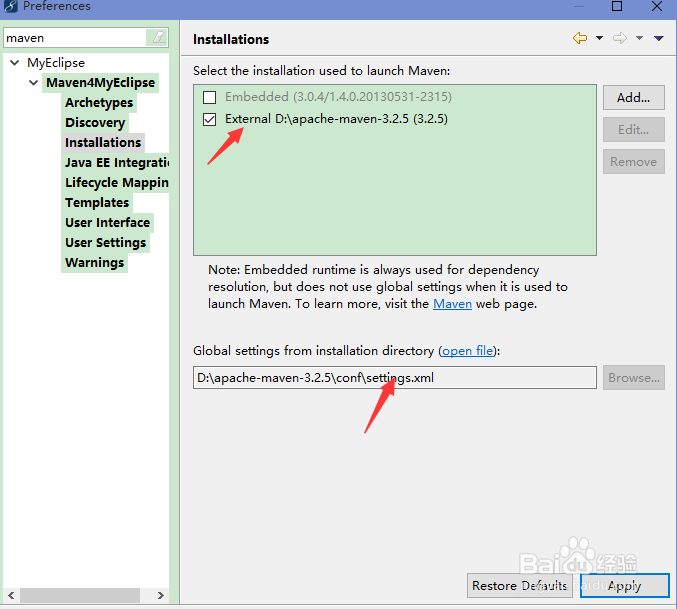Close the Preferences window
Image resolution: width=677 pixels, height=609 pixels.
[x=657, y=6]
